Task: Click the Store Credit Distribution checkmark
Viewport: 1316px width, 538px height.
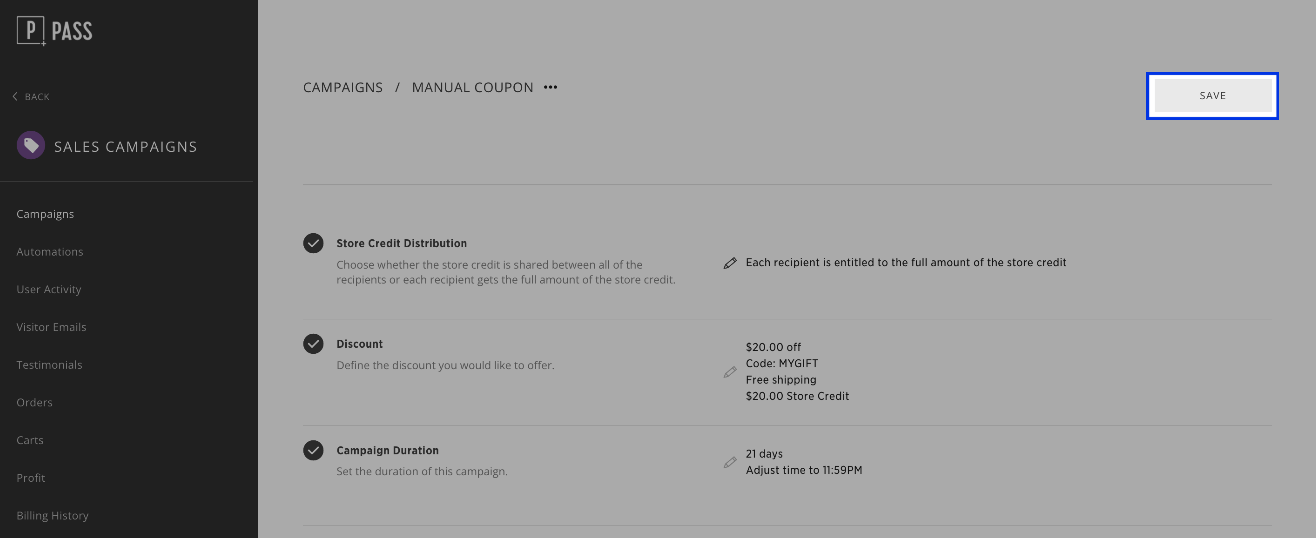Action: click(x=313, y=243)
